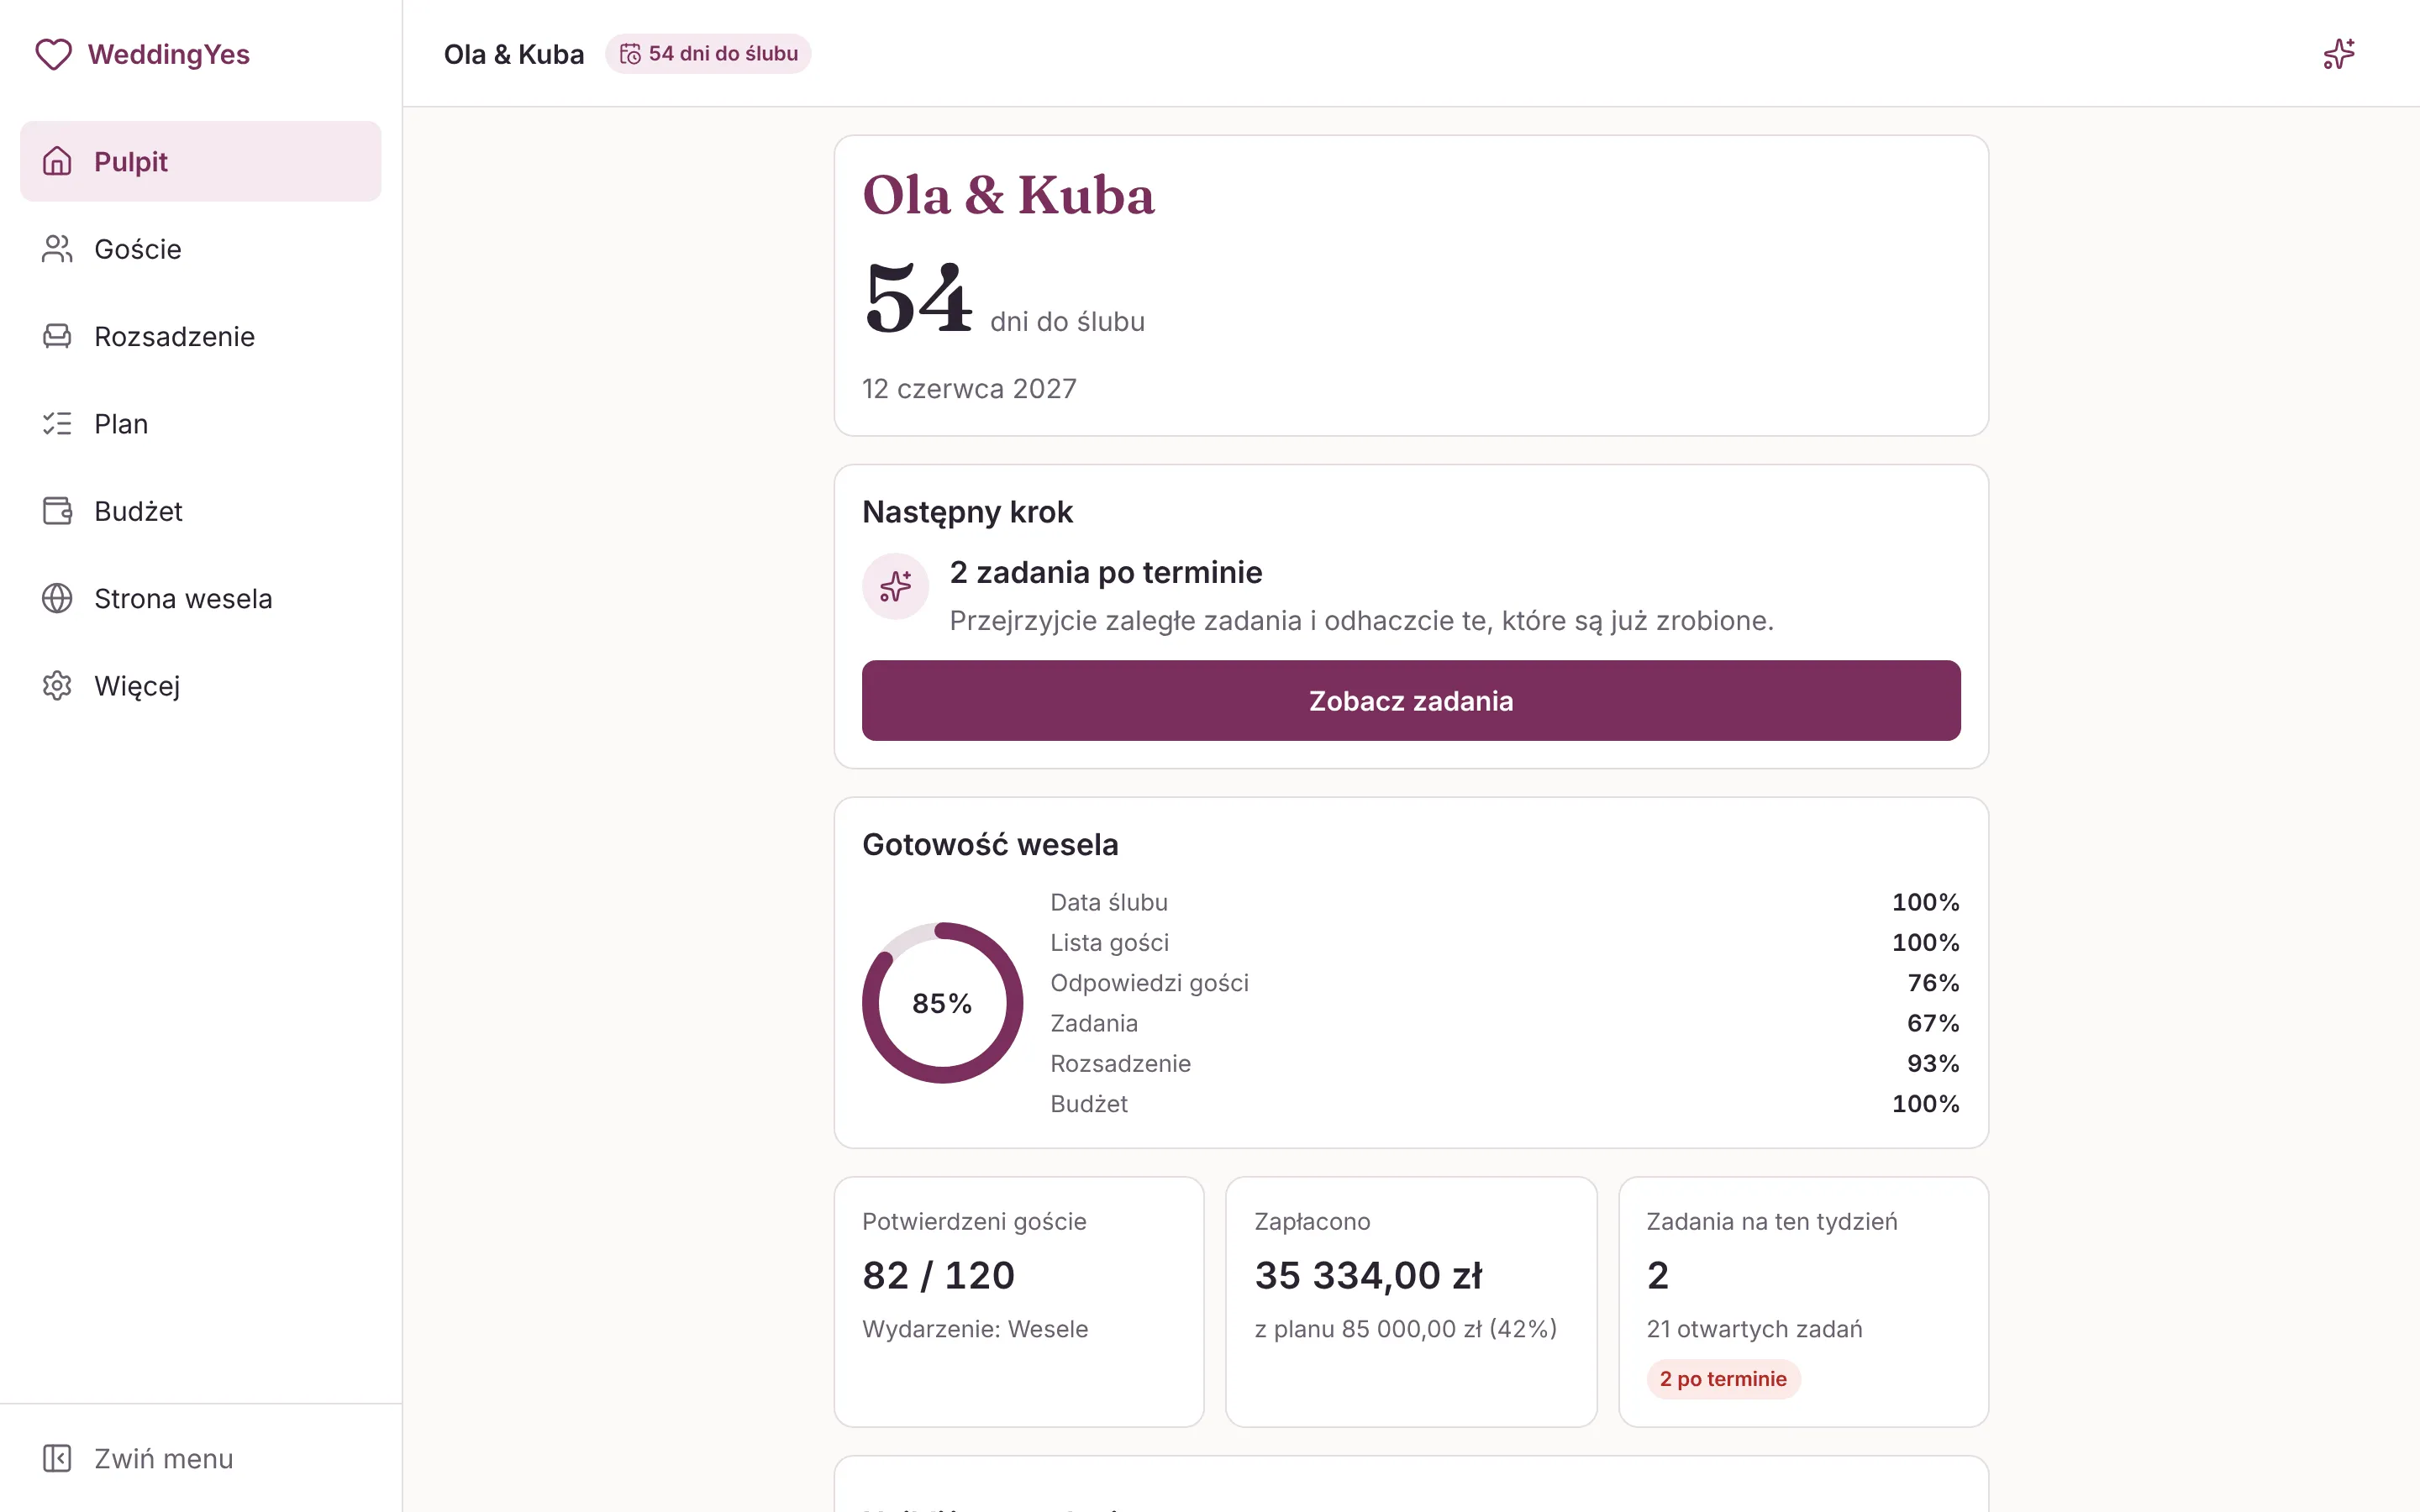2420x1512 pixels.
Task: Click the 85% readiness progress ring
Action: (x=942, y=1003)
